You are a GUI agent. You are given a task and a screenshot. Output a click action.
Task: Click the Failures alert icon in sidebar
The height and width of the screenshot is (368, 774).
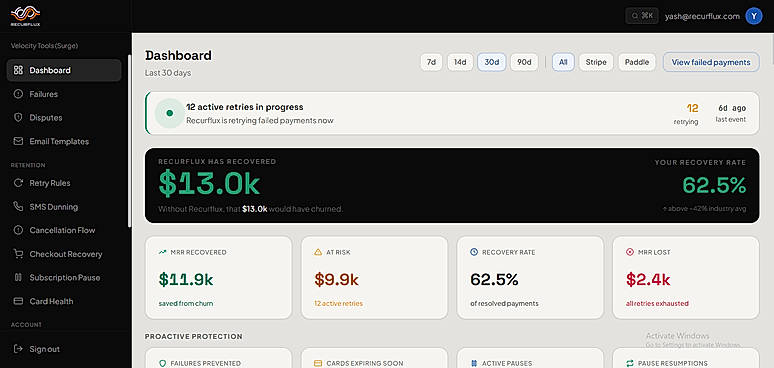tap(18, 94)
